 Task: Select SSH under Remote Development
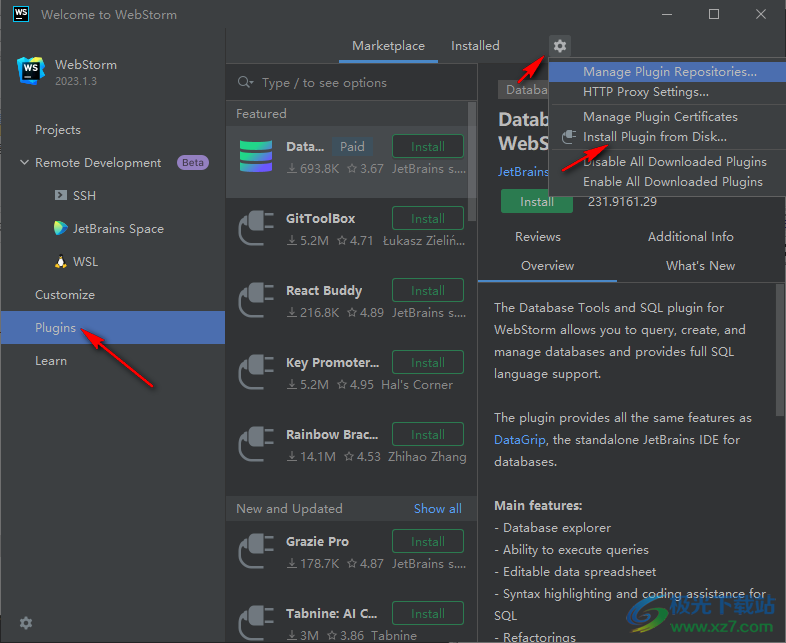point(84,195)
